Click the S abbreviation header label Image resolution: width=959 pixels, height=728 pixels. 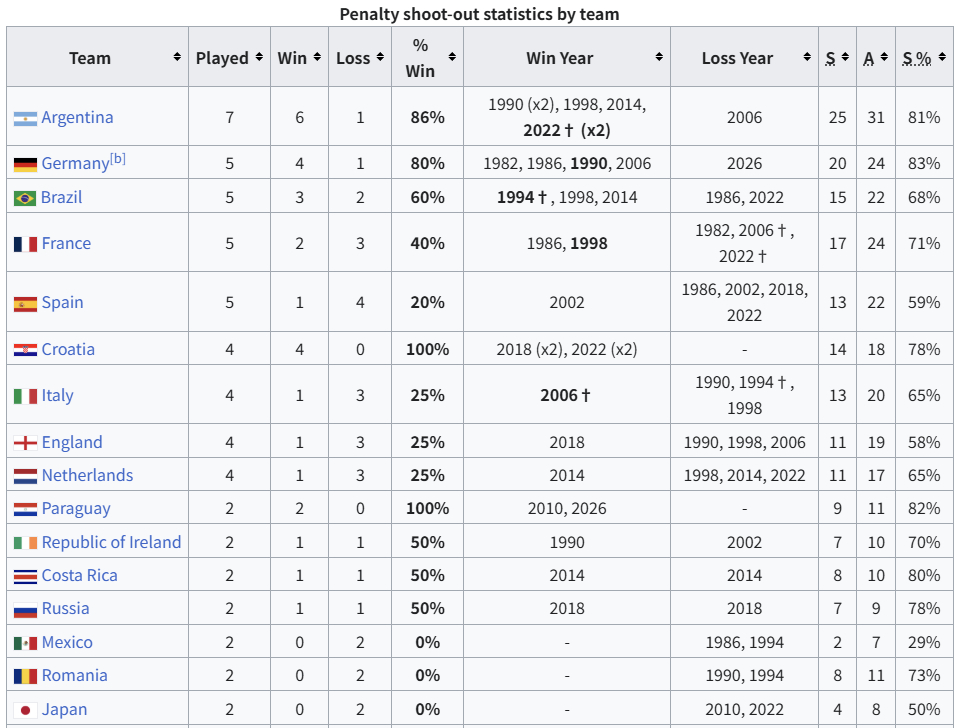[830, 58]
